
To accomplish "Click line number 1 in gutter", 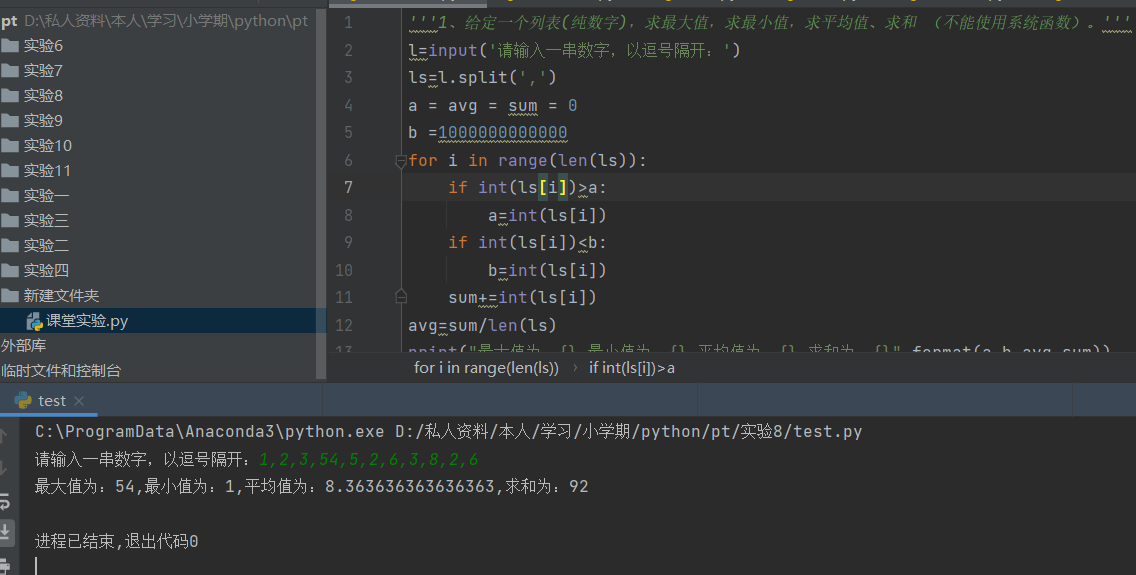I will pyautogui.click(x=348, y=22).
